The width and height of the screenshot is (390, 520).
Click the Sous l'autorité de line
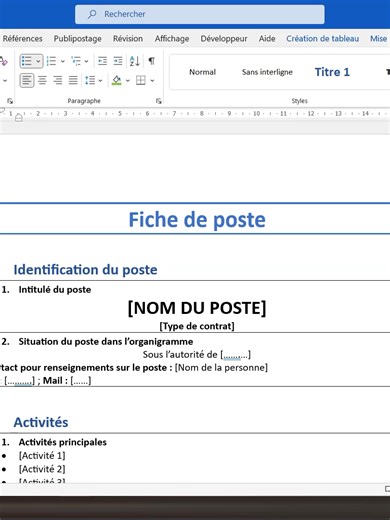(x=197, y=354)
